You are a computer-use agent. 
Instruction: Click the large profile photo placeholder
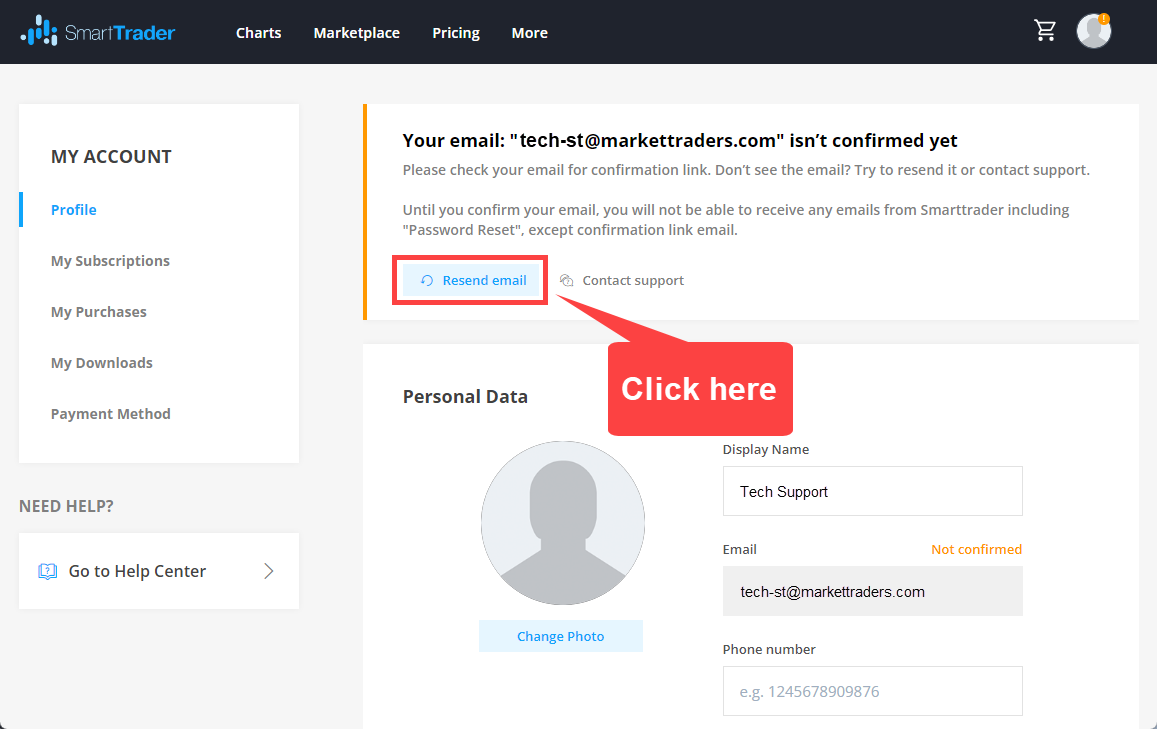(562, 522)
